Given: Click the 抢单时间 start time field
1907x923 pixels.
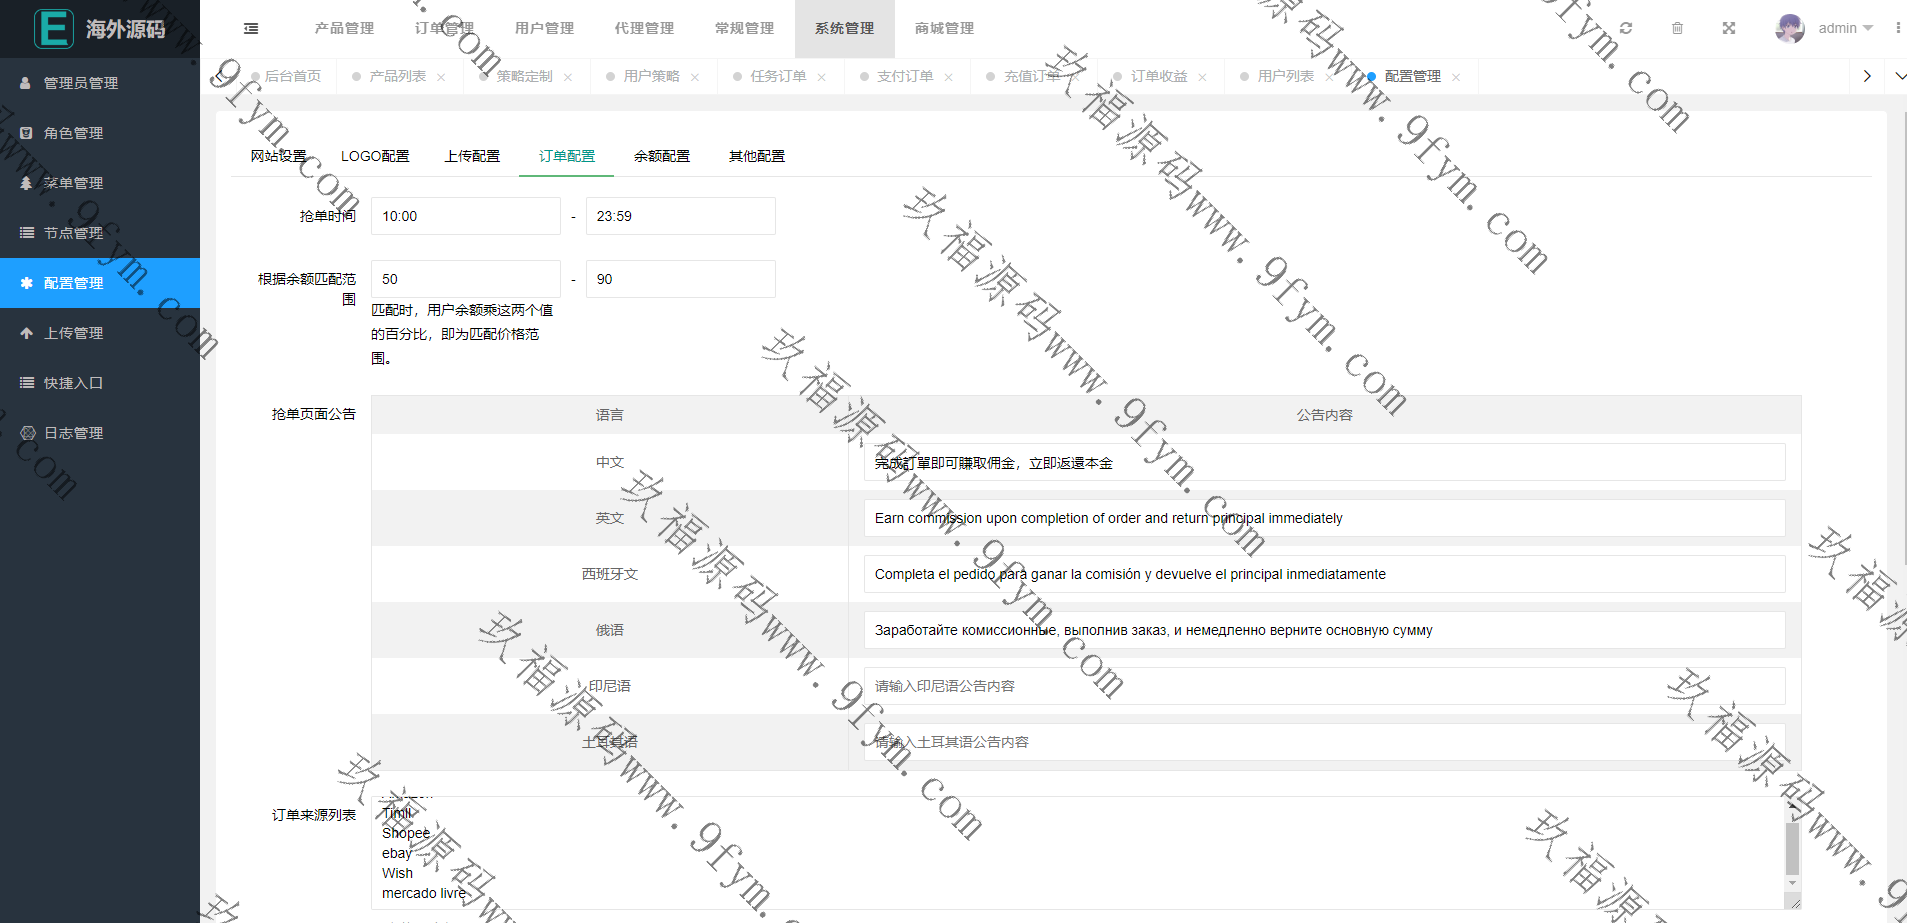Looking at the screenshot, I should click(x=465, y=216).
